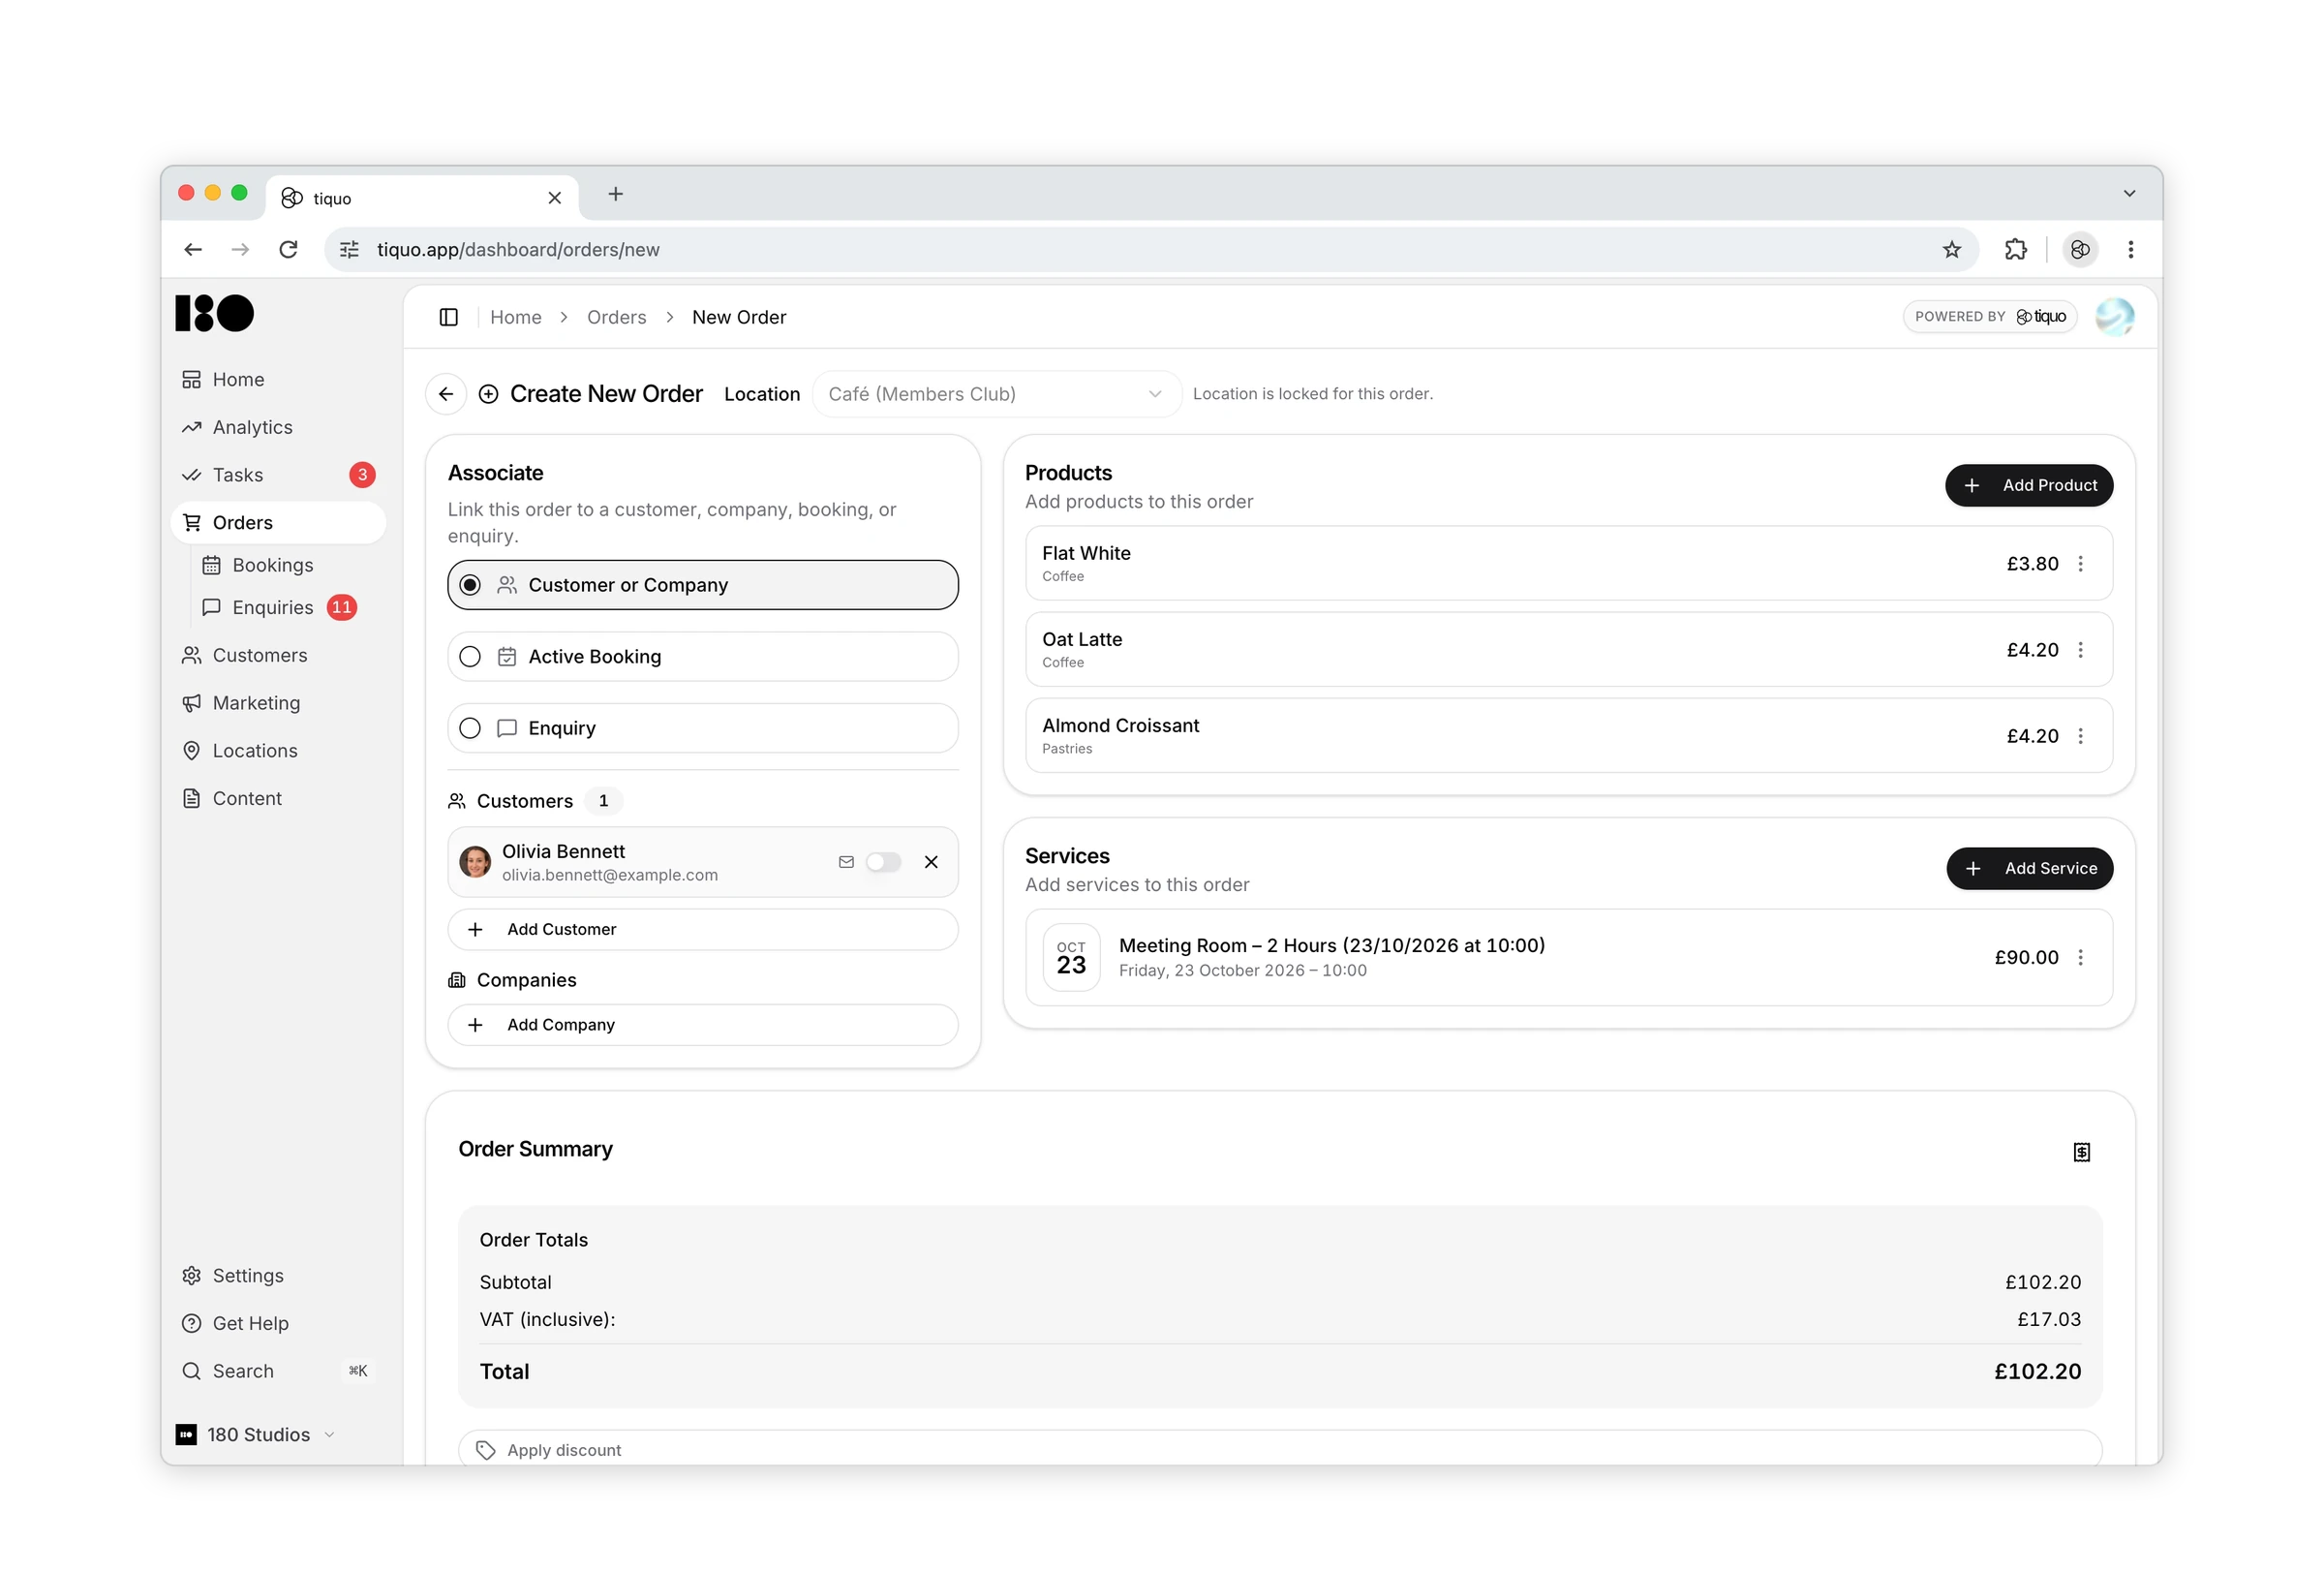The image size is (2324, 1573).
Task: Toggle the sidebar panel icon
Action: (x=449, y=317)
